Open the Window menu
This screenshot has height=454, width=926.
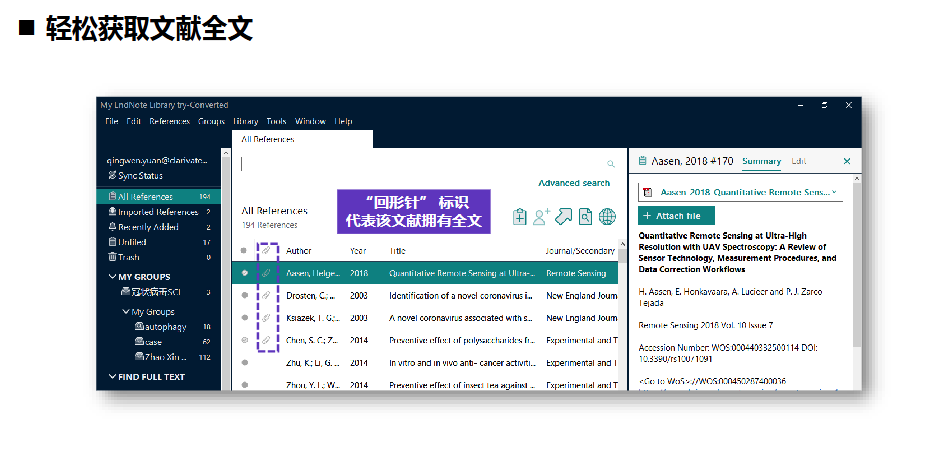311,121
